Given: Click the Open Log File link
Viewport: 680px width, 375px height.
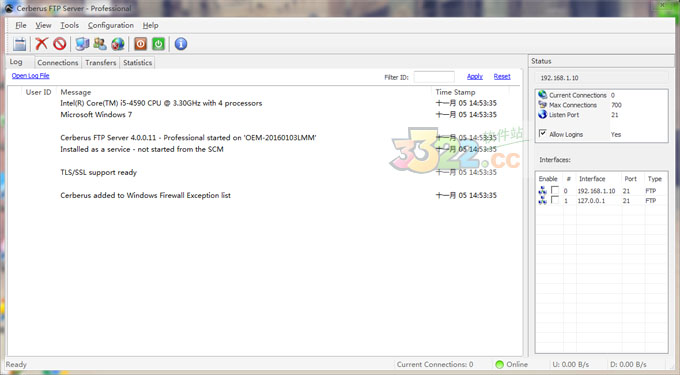Looking at the screenshot, I should pos(30,75).
